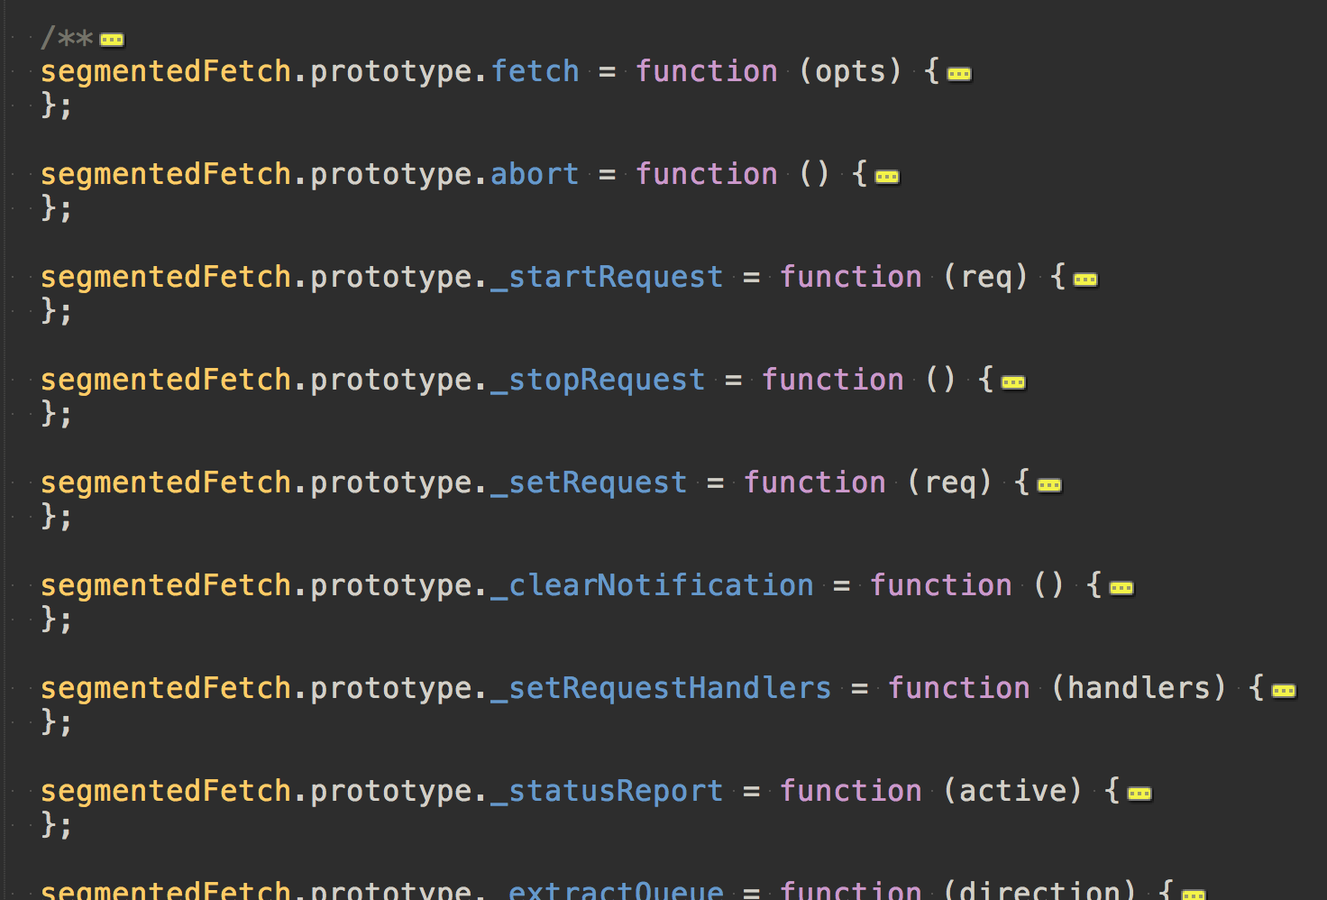Expand the folded body of fetch function

tap(959, 74)
